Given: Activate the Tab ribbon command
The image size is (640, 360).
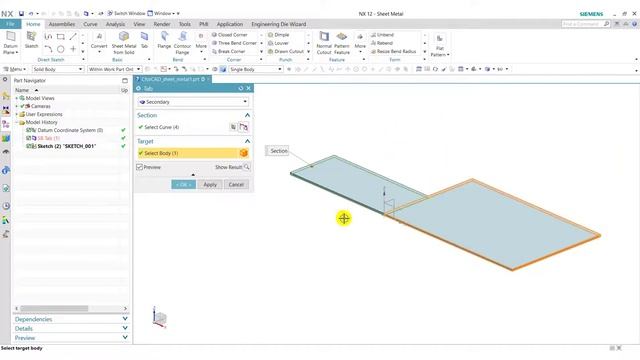Looking at the screenshot, I should pos(144,40).
